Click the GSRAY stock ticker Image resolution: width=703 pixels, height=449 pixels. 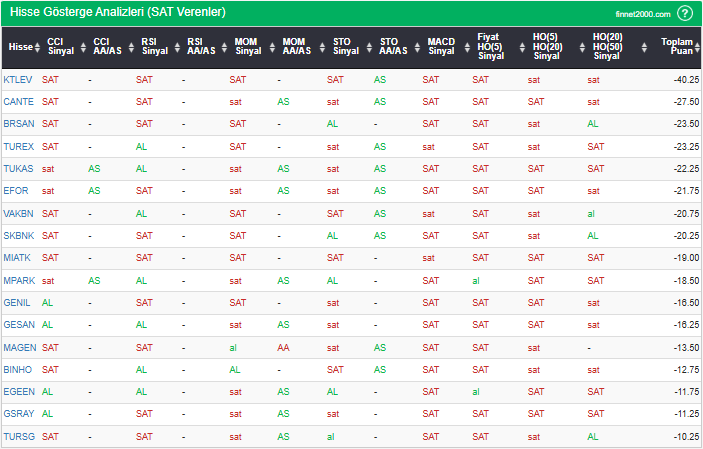(x=19, y=414)
